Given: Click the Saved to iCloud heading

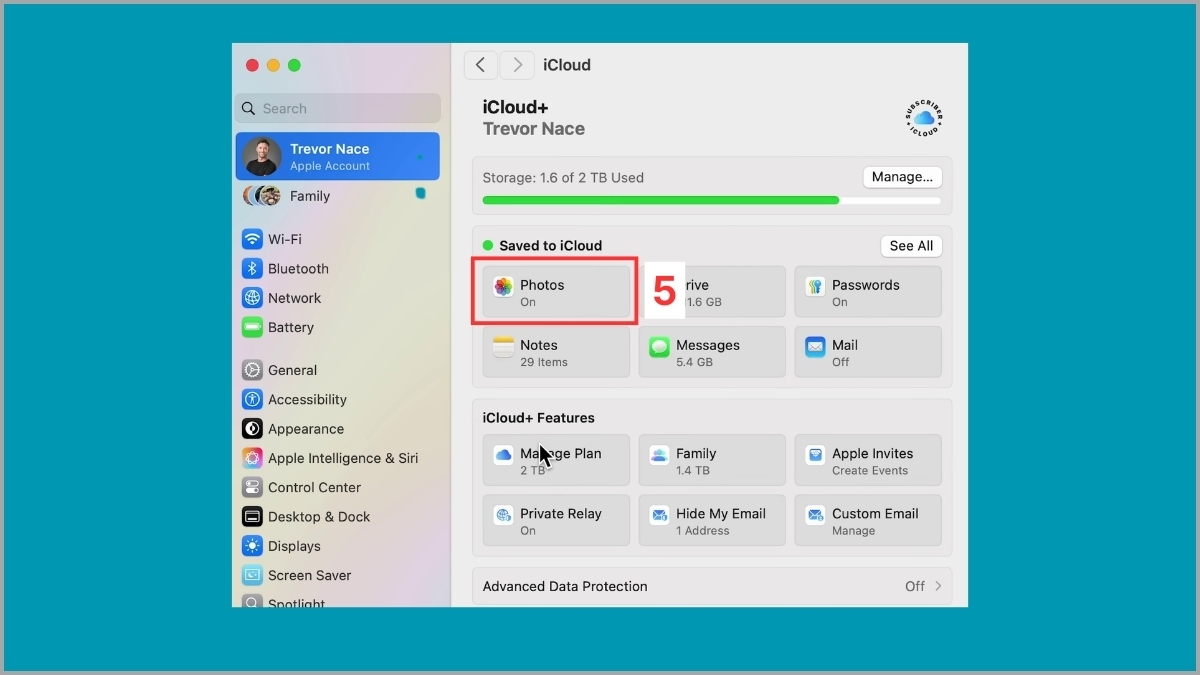Looking at the screenshot, I should 550,245.
